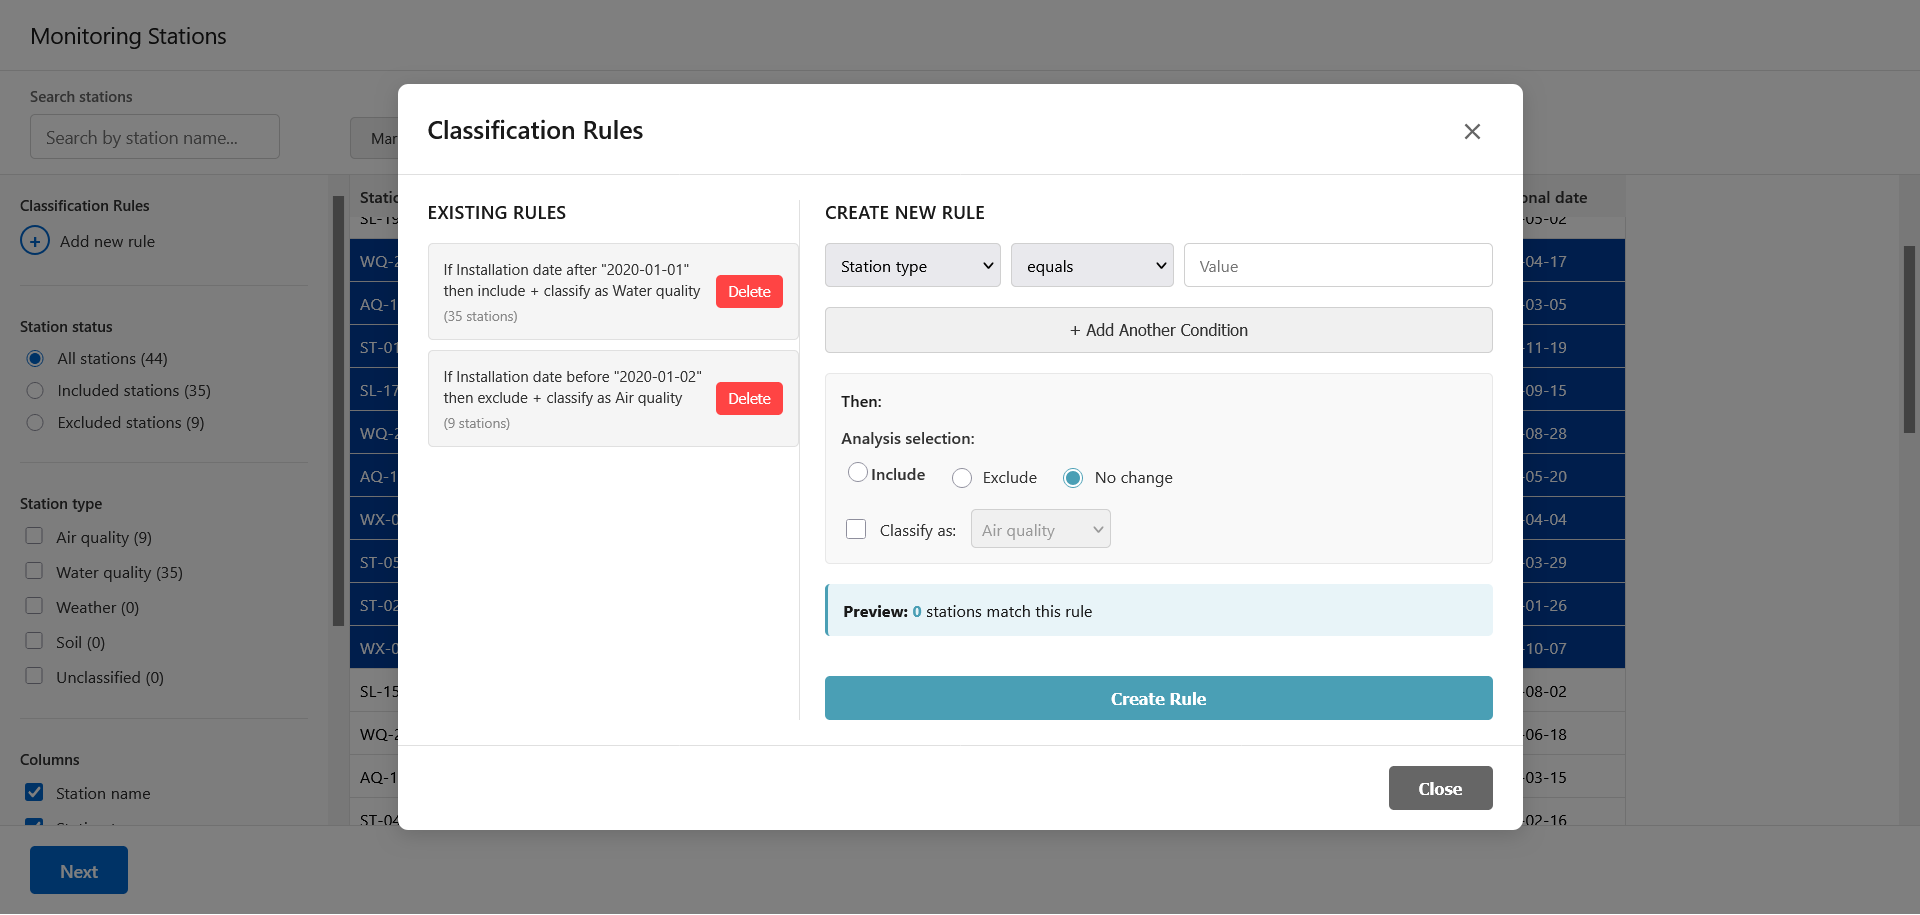
Task: Click the Next button on main page
Action: click(x=79, y=871)
